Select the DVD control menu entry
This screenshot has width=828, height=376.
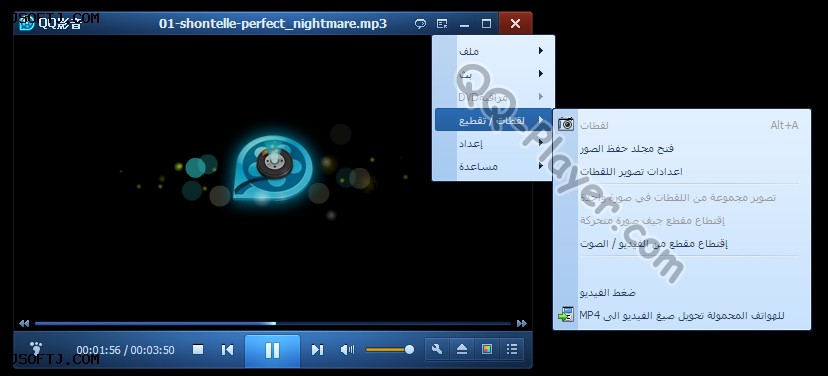(493, 97)
